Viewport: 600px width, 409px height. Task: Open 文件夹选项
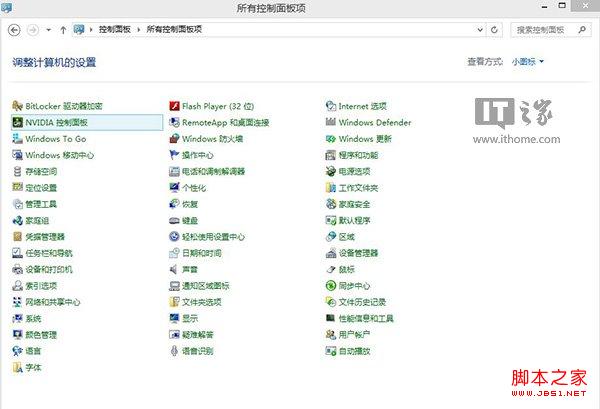click(x=195, y=302)
